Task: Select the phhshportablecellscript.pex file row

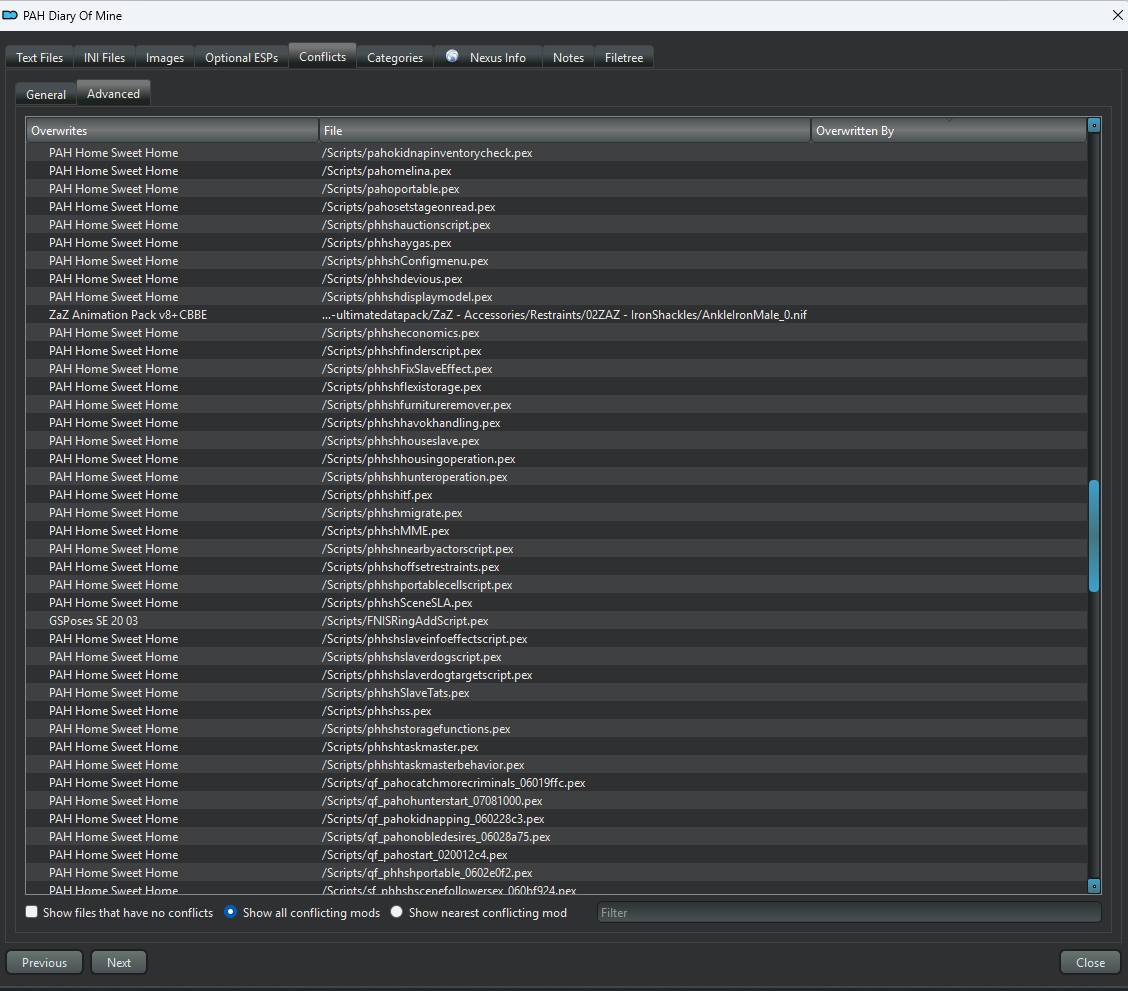Action: [556, 584]
